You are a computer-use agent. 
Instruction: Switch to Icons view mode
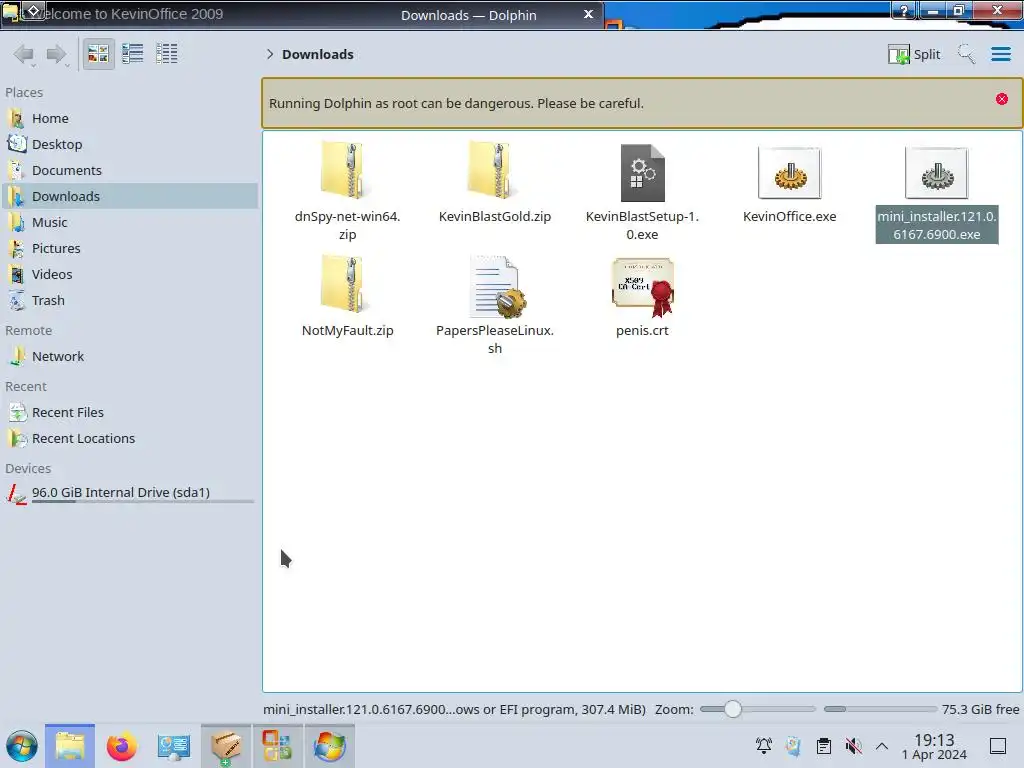(98, 54)
